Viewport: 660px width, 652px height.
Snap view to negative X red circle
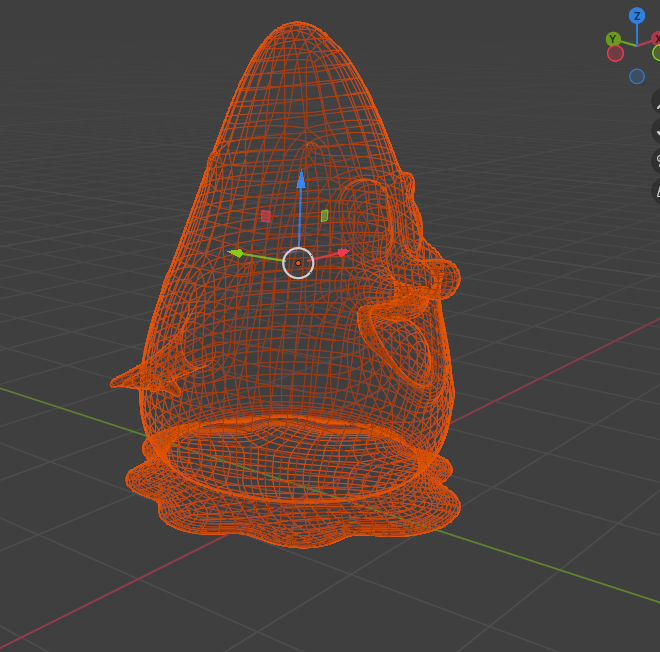(x=615, y=53)
